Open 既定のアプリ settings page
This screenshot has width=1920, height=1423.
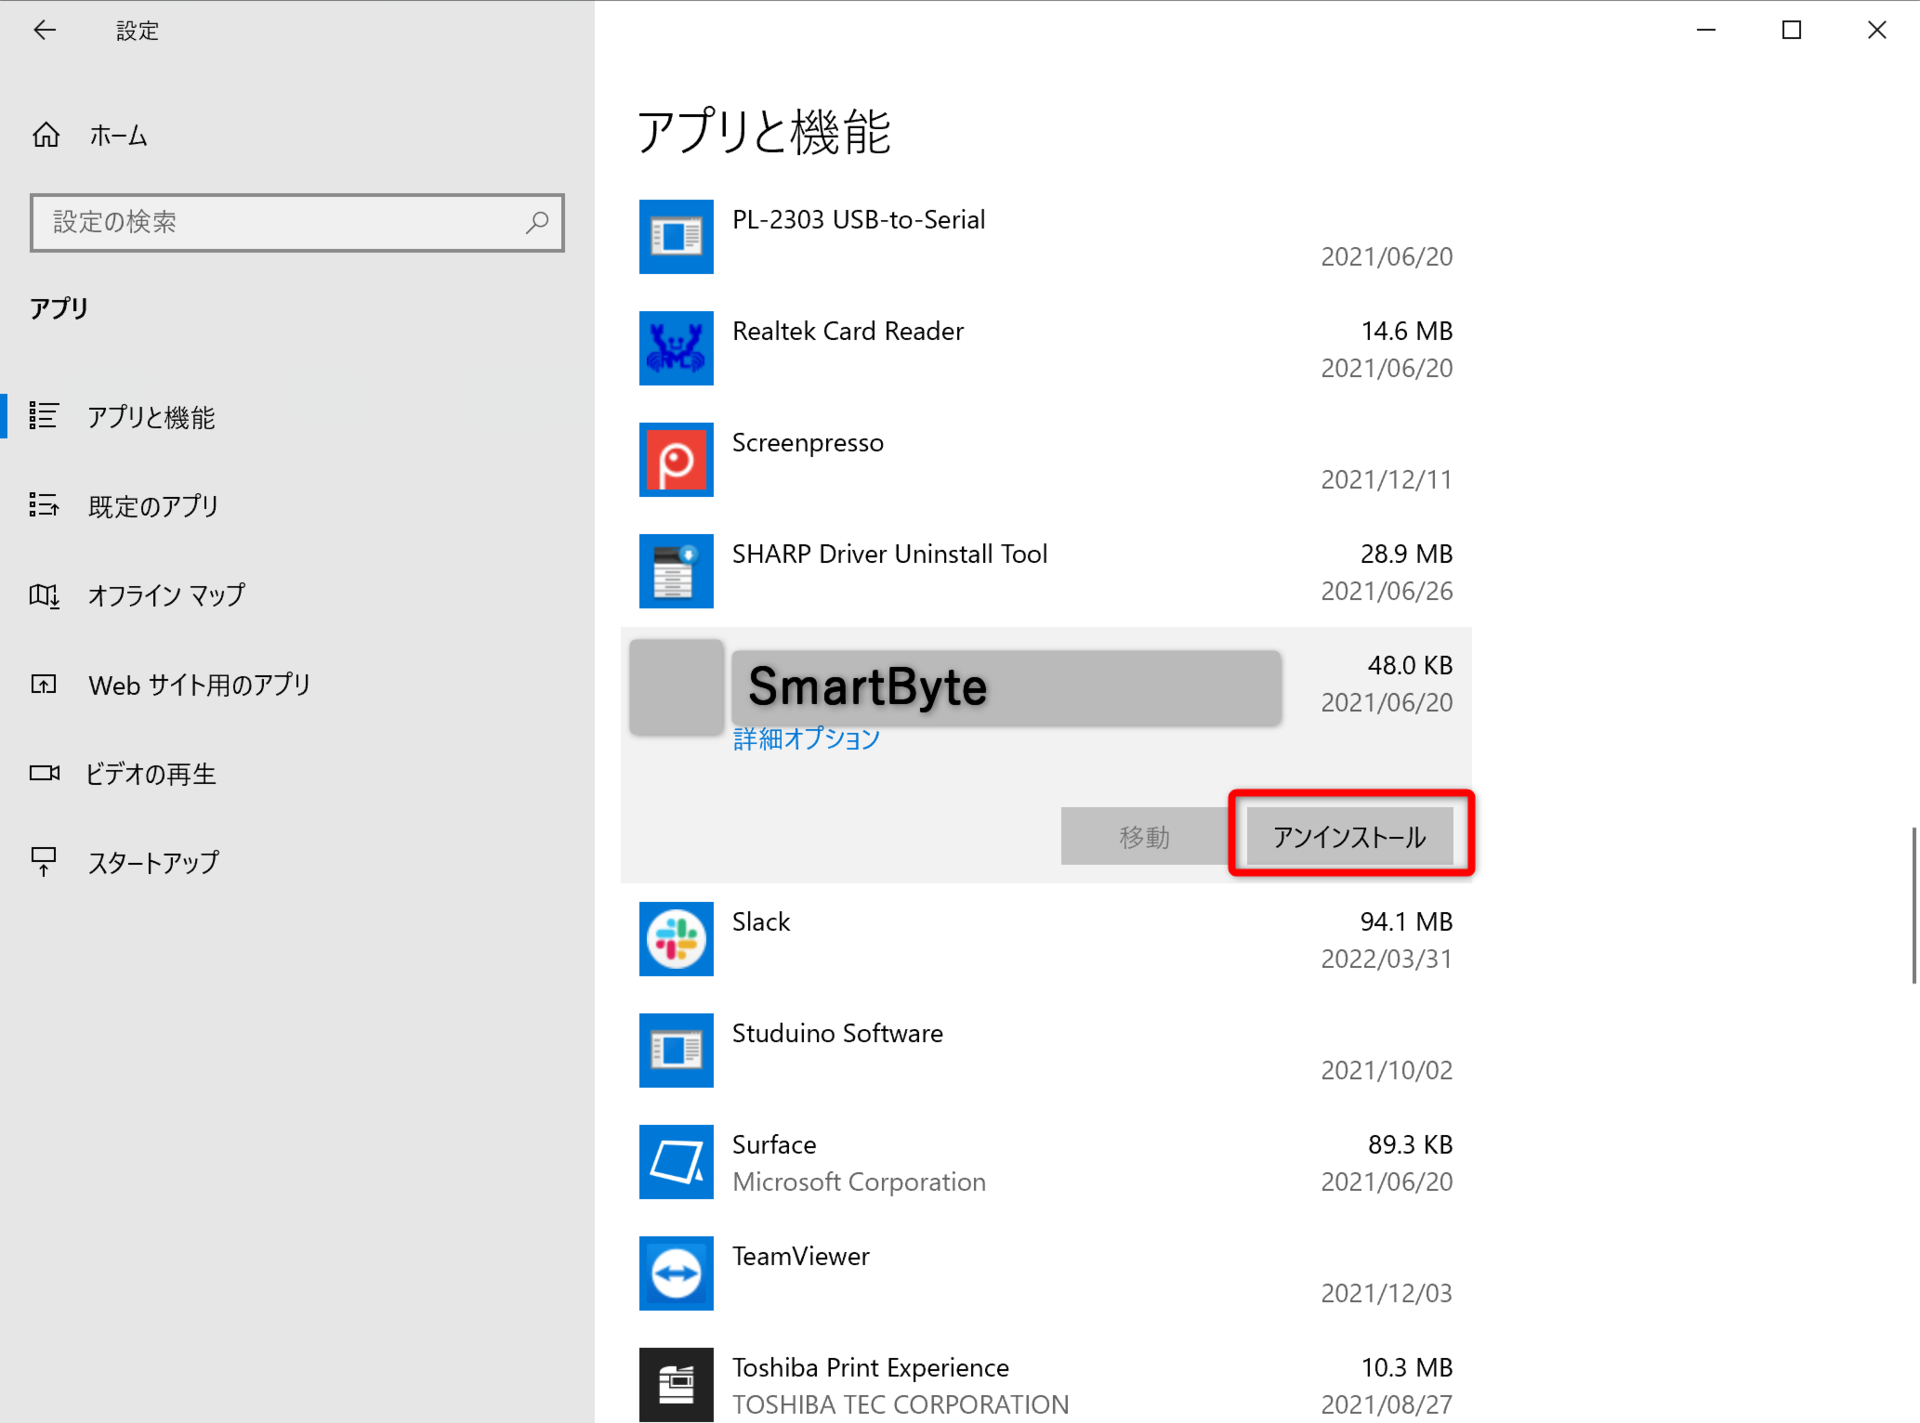152,506
